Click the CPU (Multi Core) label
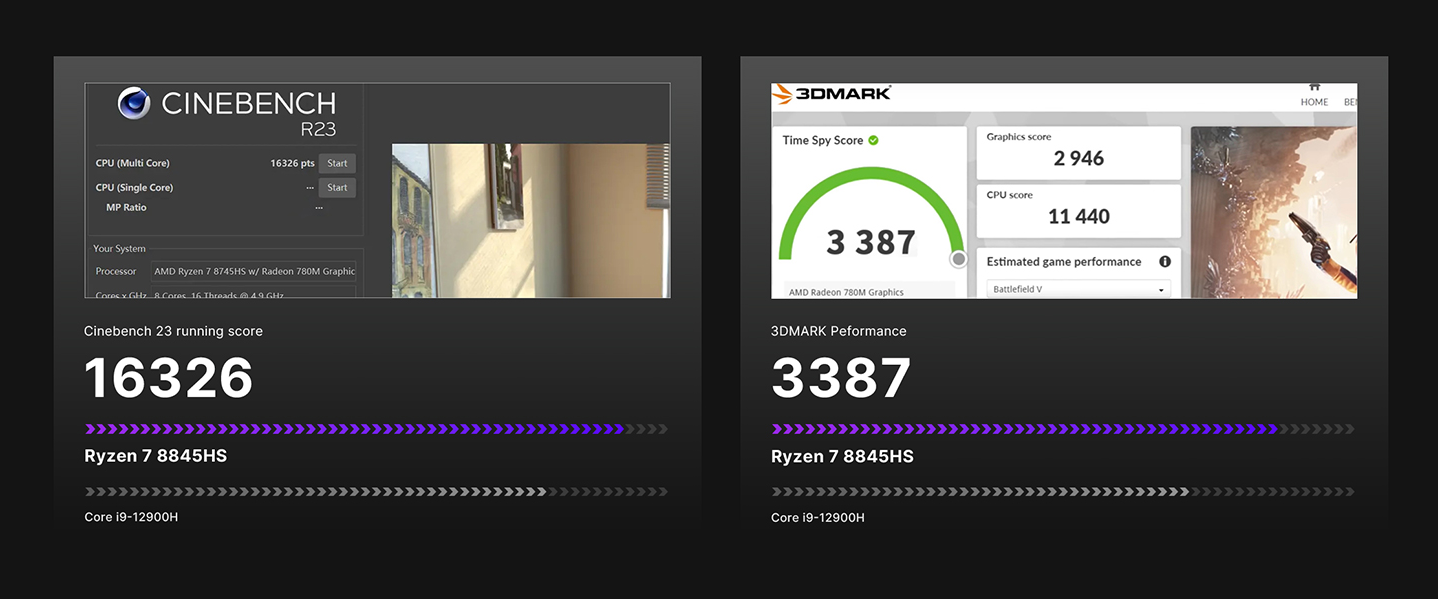Screen dimensions: 1438x599 coord(133,163)
